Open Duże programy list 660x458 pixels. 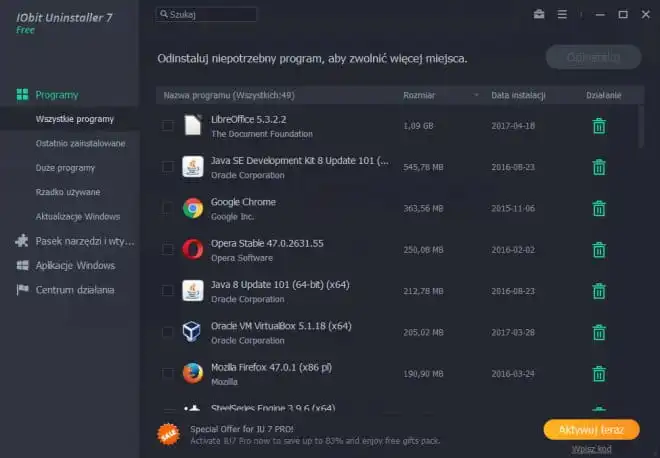[65, 168]
